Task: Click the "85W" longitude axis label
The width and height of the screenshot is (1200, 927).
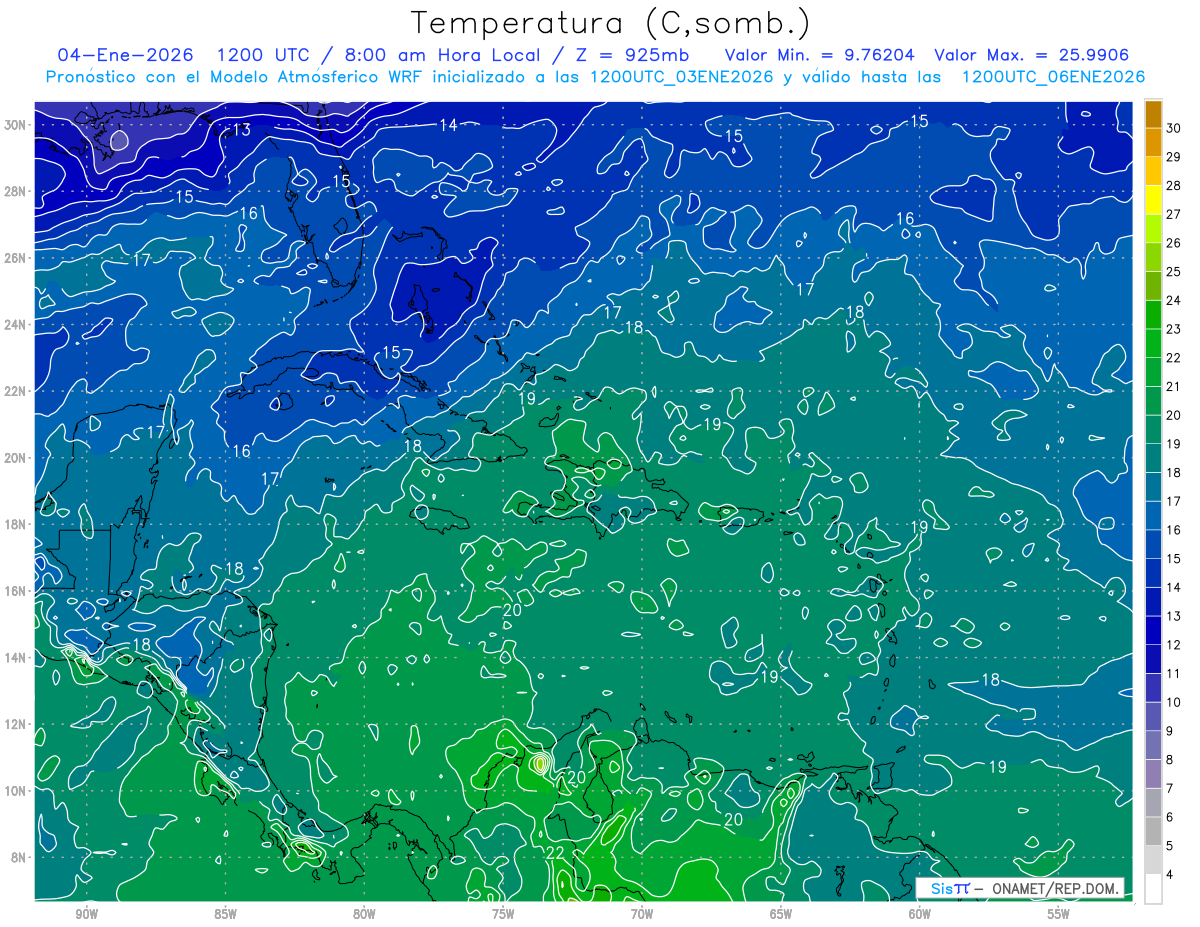Action: [x=225, y=914]
